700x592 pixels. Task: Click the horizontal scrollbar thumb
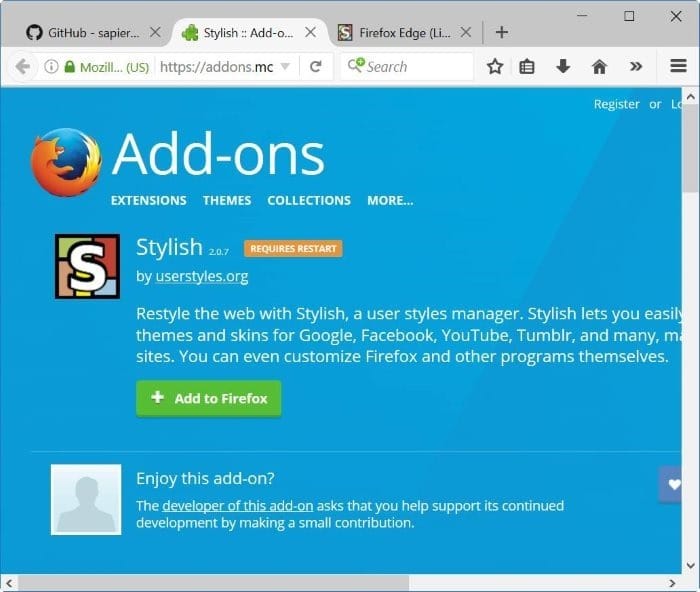point(213,583)
